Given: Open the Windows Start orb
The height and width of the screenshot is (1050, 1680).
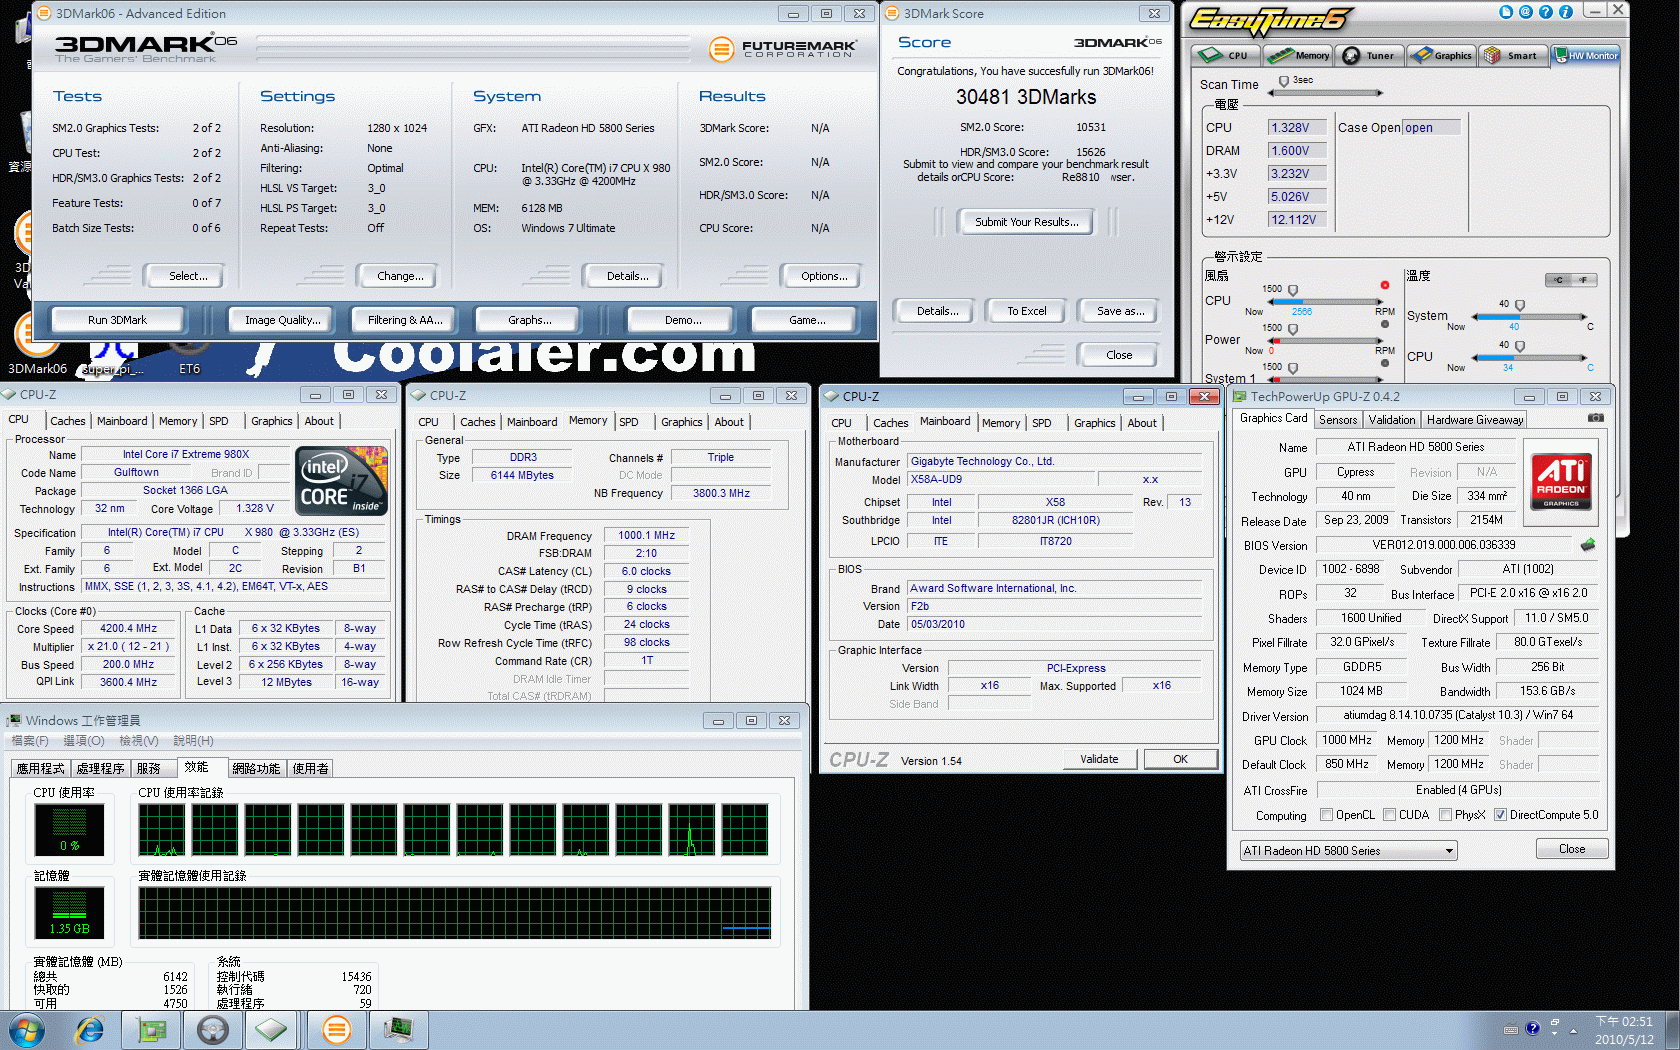Looking at the screenshot, I should [x=26, y=1029].
